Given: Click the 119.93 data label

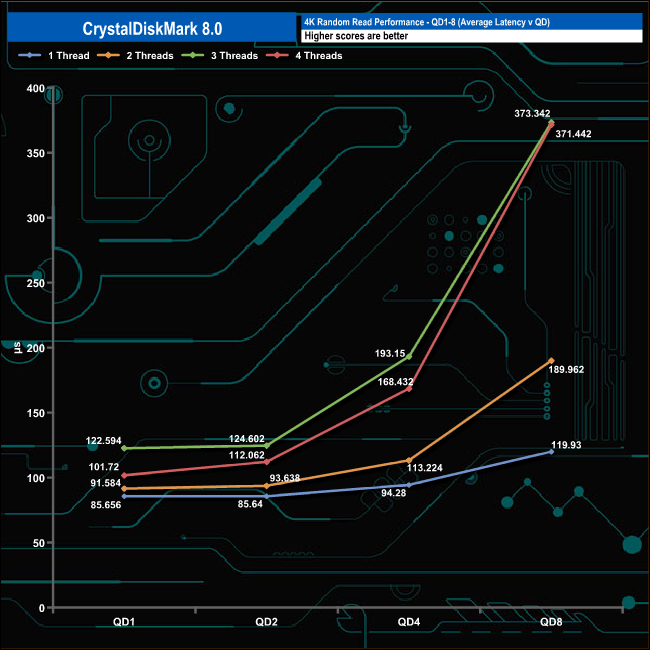Looking at the screenshot, I should (x=566, y=445).
